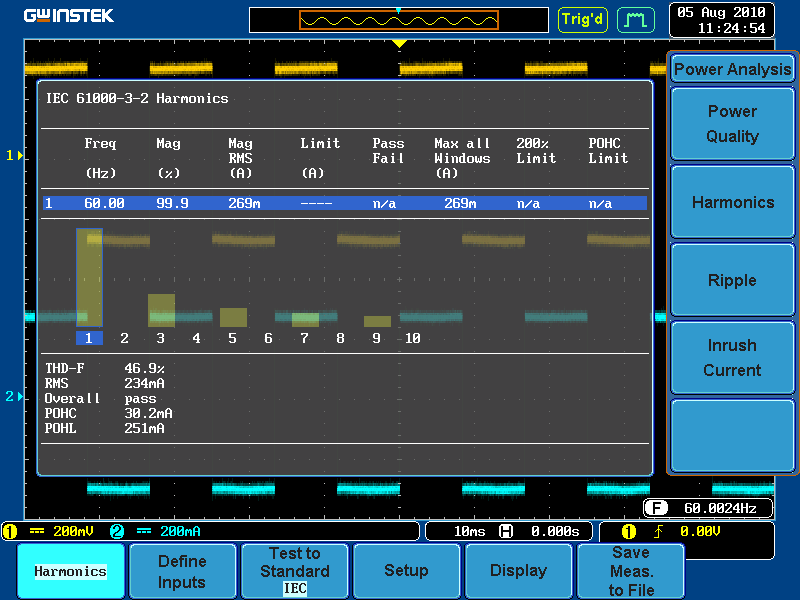Click the channel 1 ground marker
The image size is (800, 600).
[x=14, y=155]
